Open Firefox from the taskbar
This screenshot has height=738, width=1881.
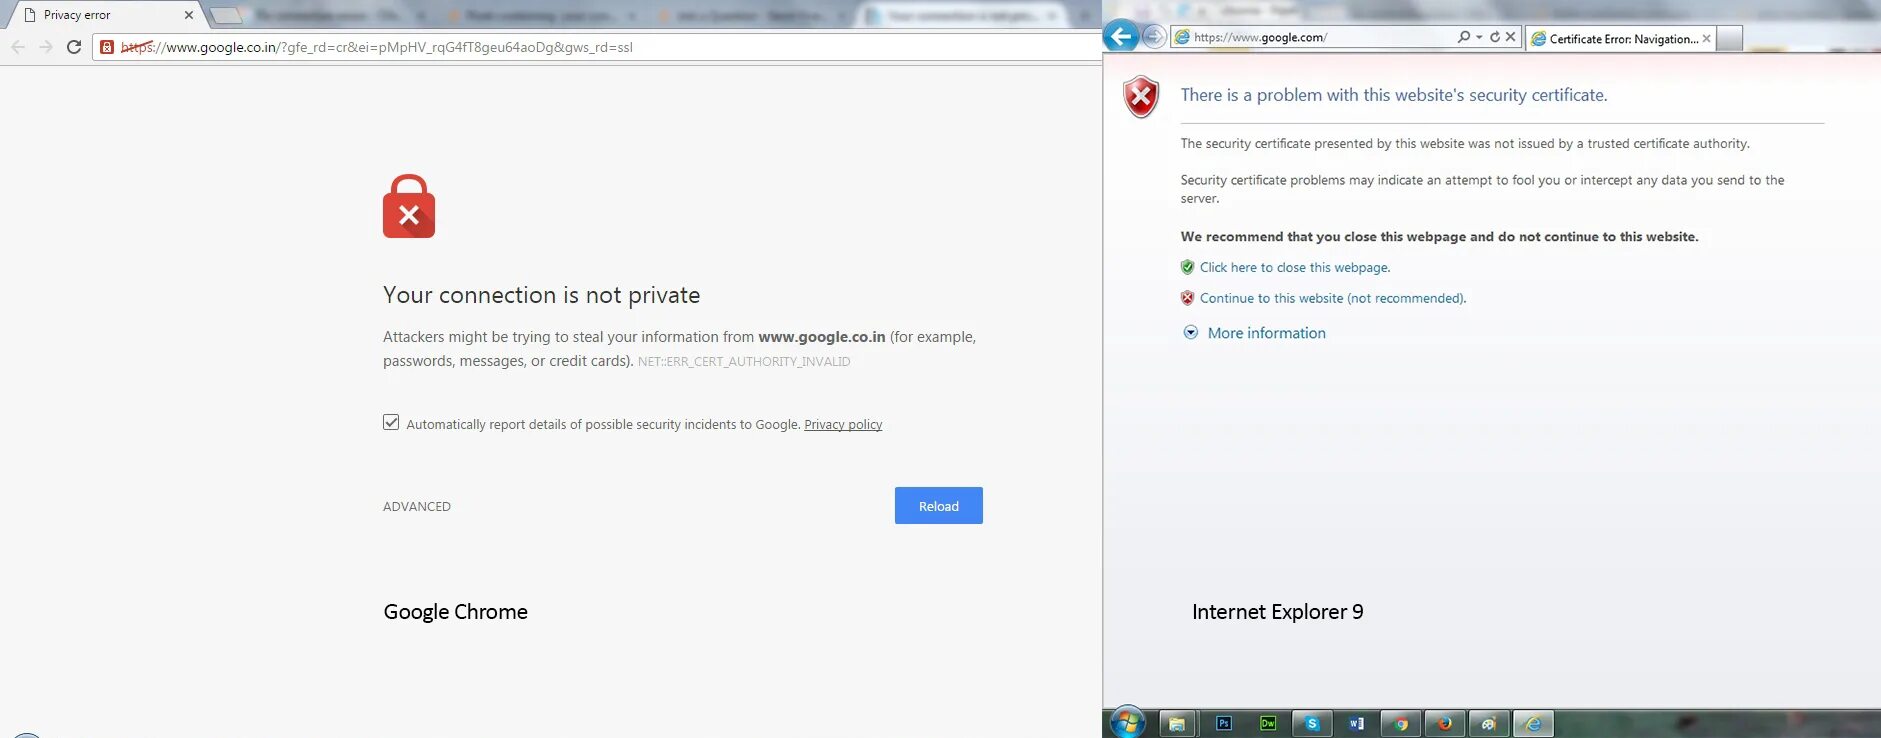pos(1444,723)
